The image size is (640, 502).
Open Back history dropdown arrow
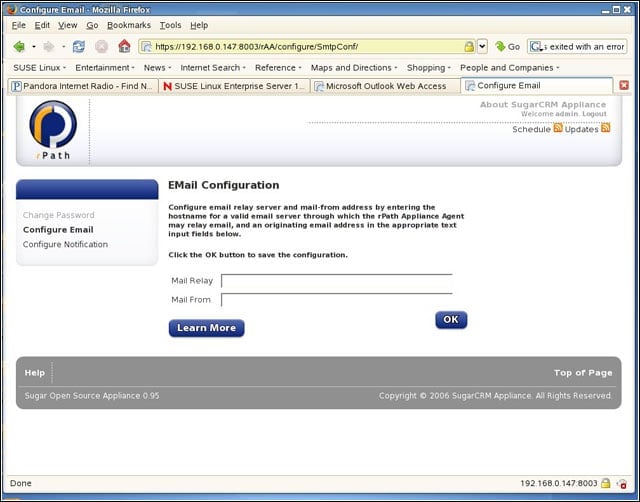pyautogui.click(x=34, y=47)
